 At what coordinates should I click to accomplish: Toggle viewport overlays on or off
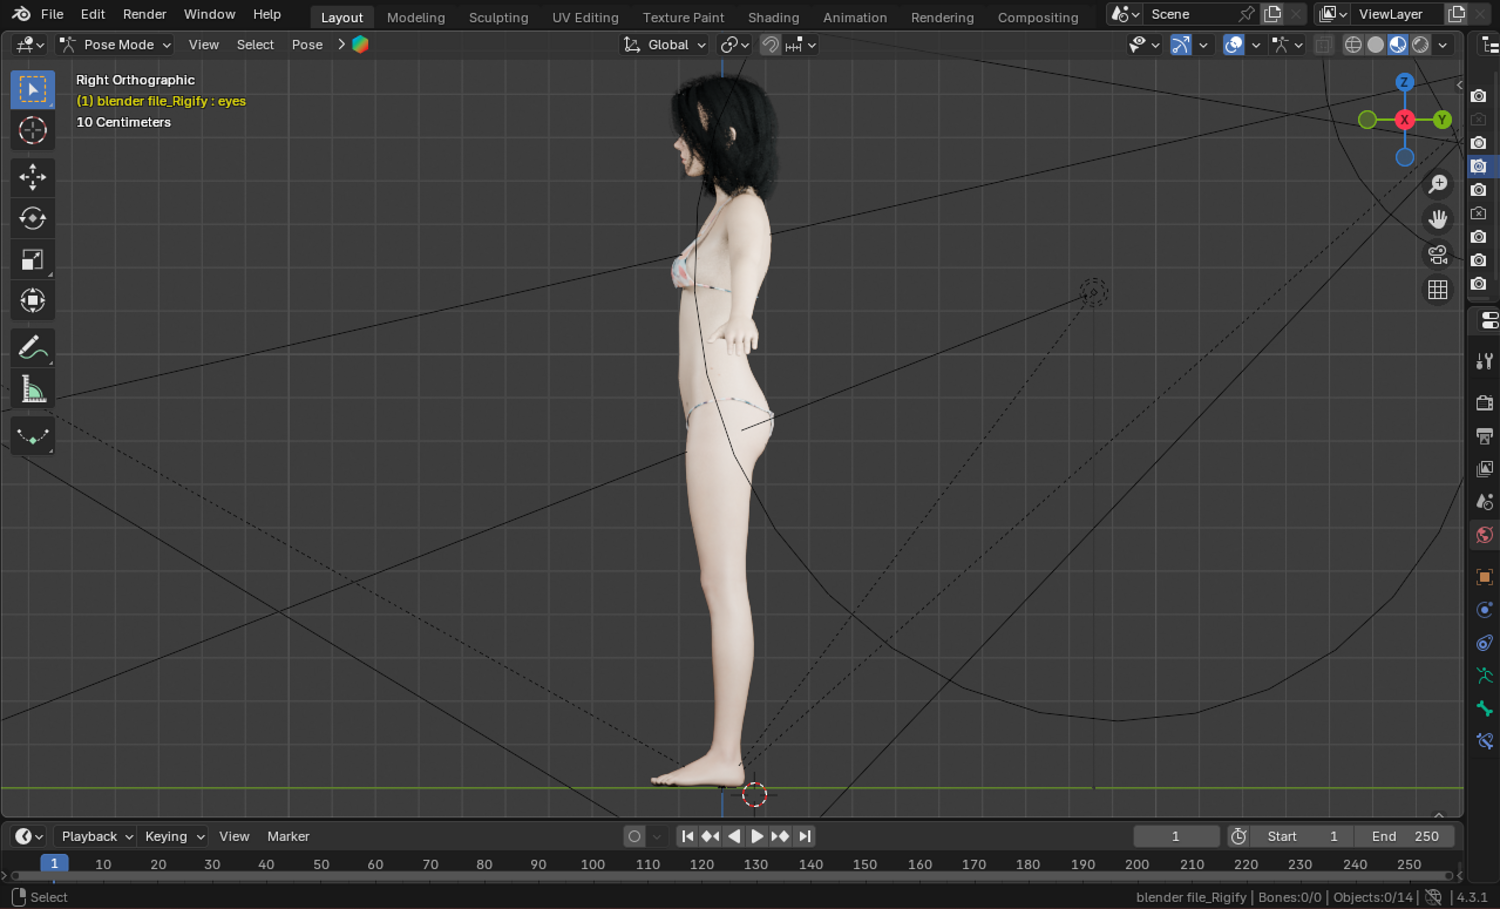click(1234, 45)
